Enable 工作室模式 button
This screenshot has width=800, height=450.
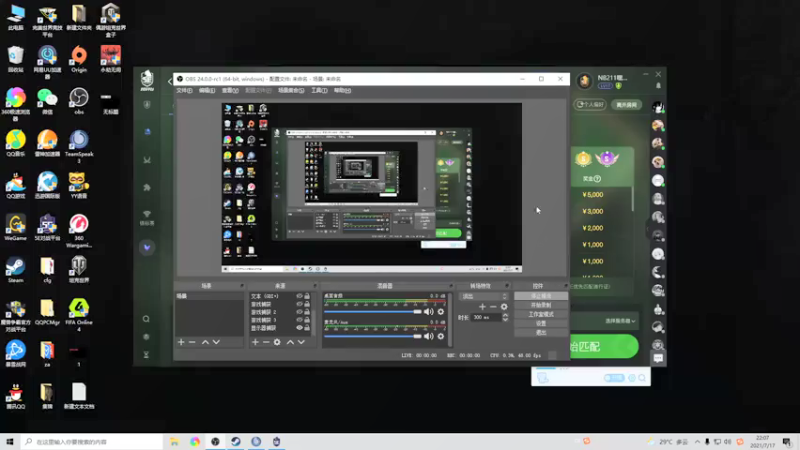point(541,314)
